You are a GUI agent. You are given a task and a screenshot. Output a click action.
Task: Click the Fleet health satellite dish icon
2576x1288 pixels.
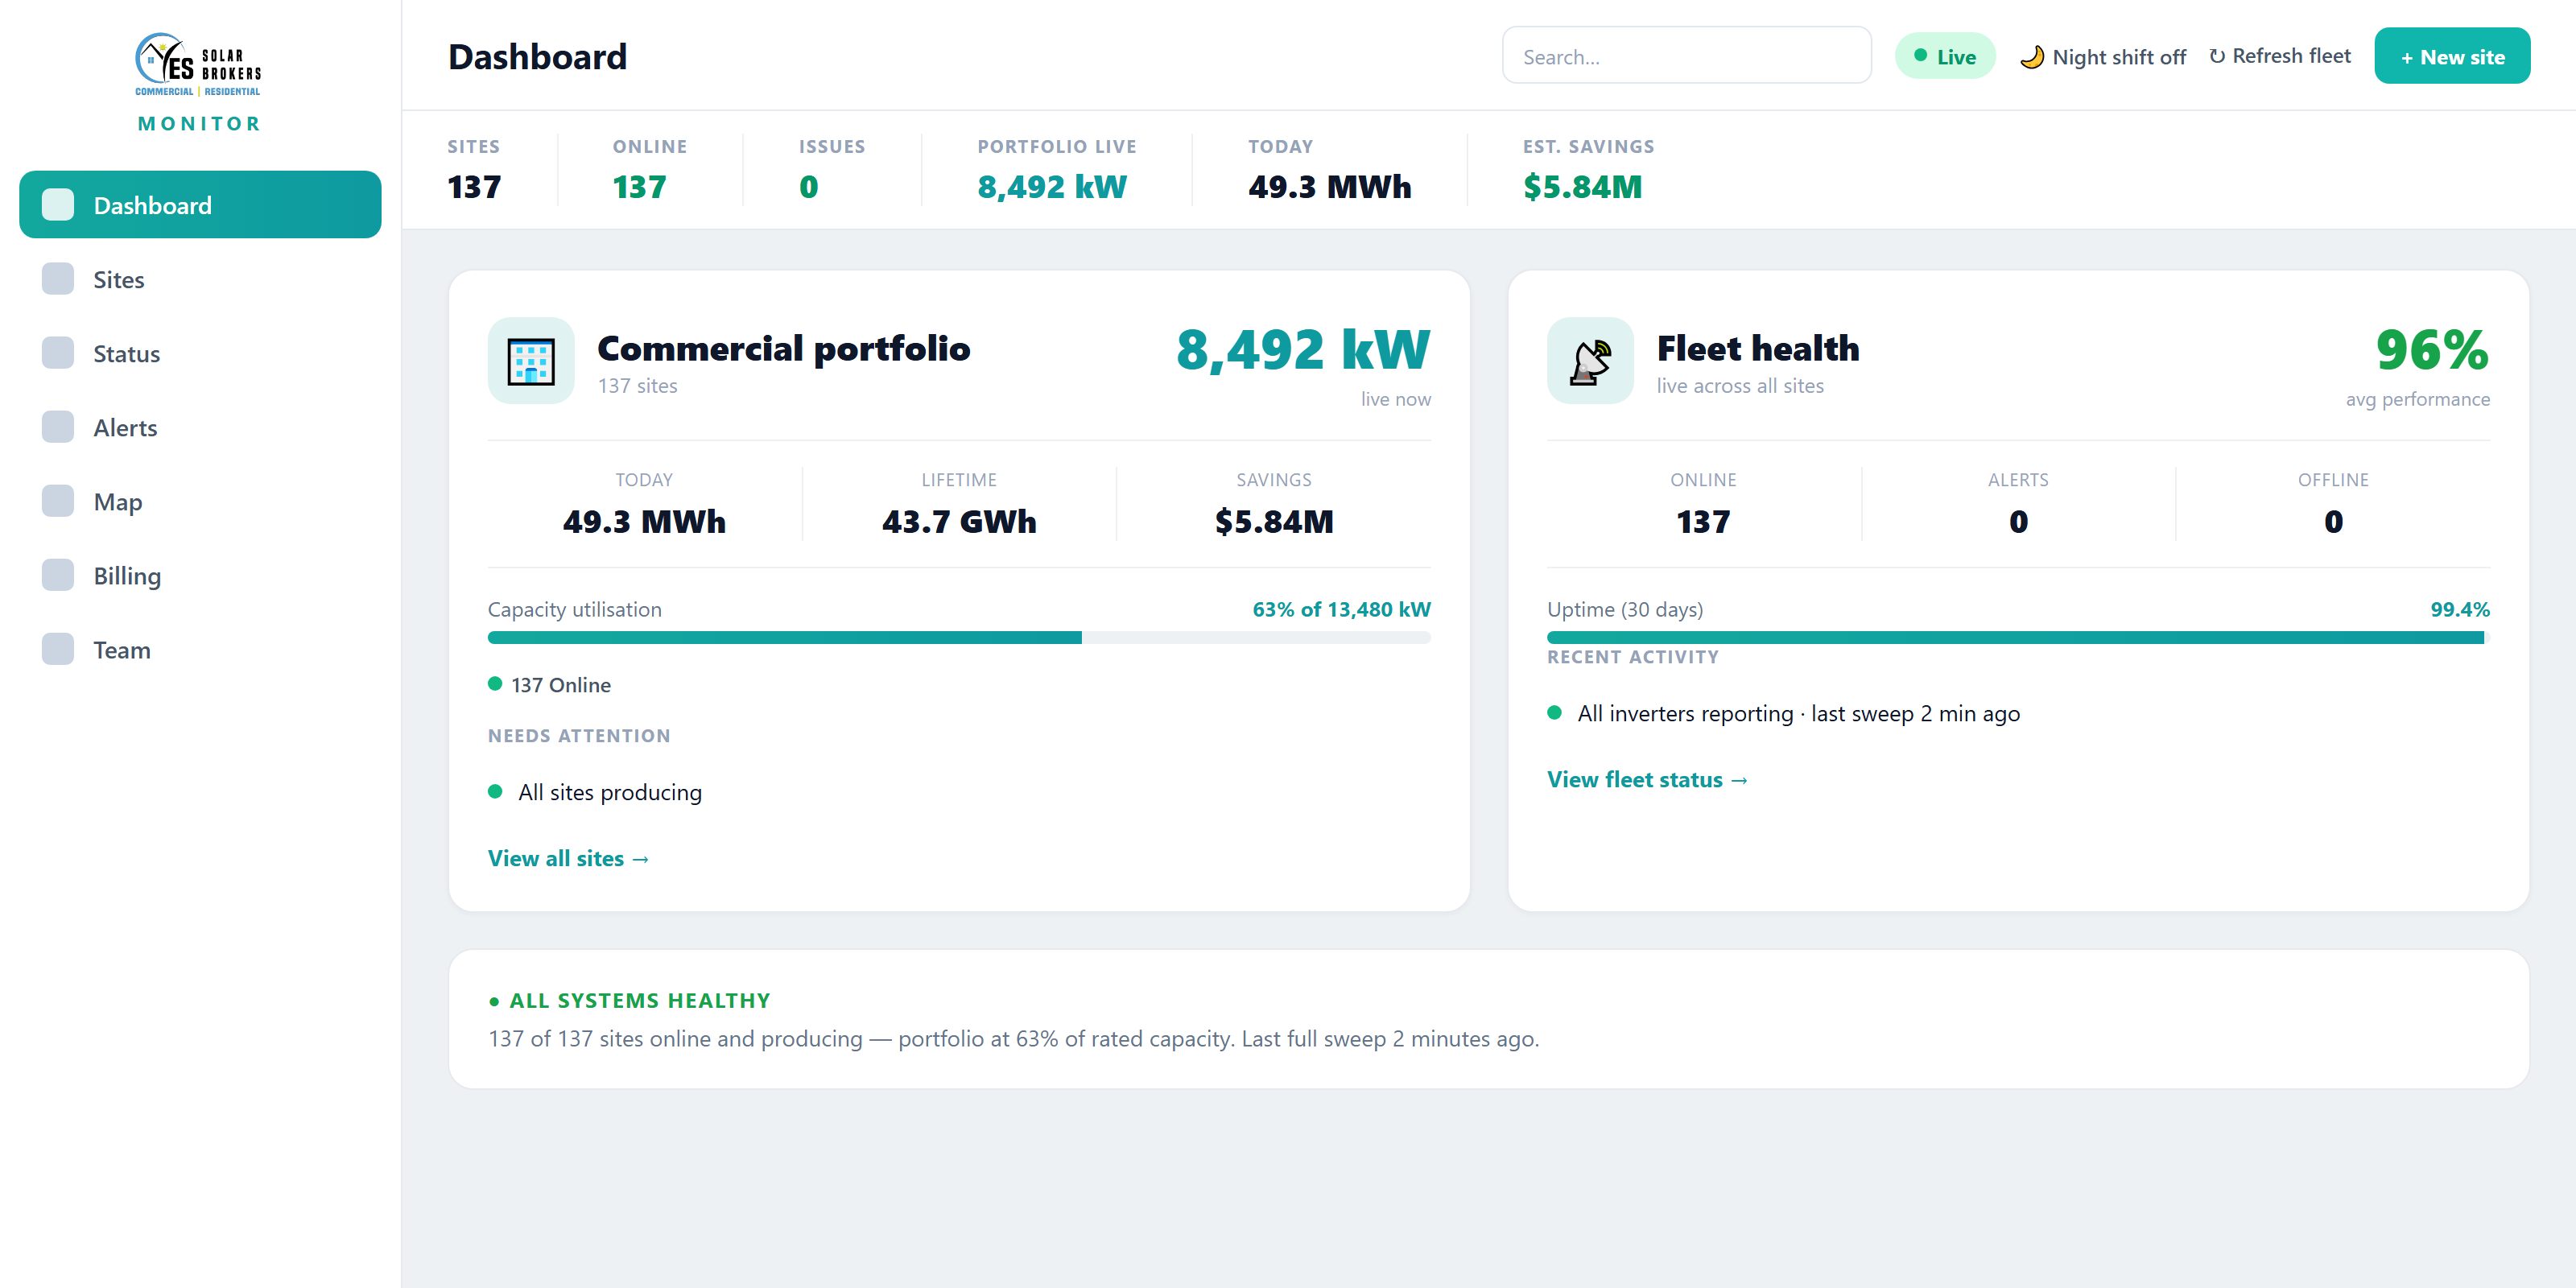click(x=1590, y=361)
